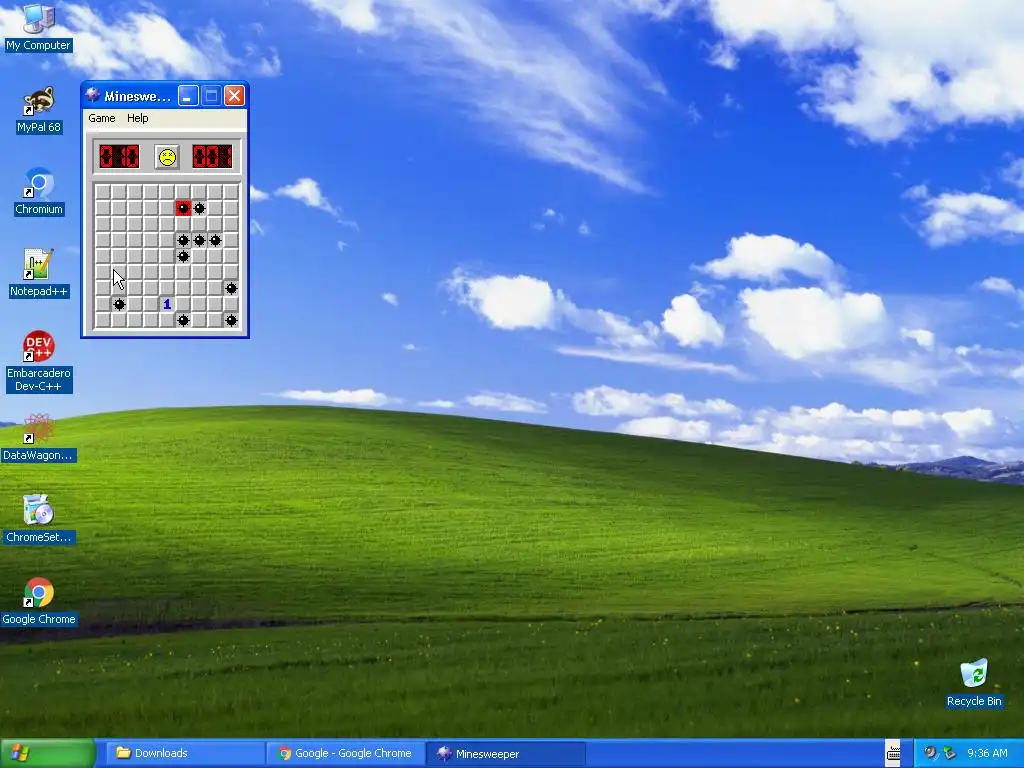1024x768 pixels.
Task: Click the bottom-row mine nearest the blue 1
Action: 183,320
